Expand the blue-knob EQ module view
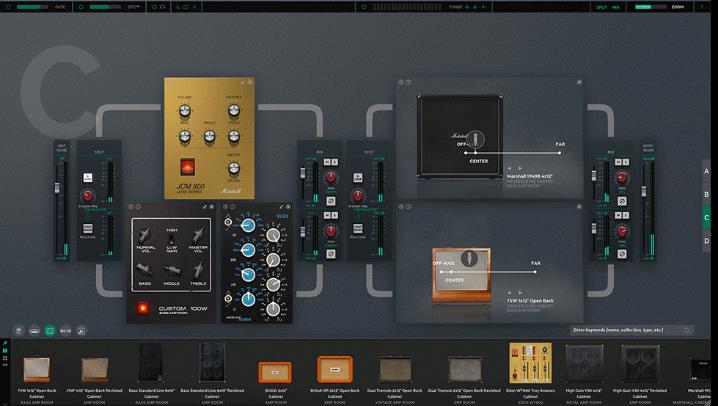 [281, 207]
